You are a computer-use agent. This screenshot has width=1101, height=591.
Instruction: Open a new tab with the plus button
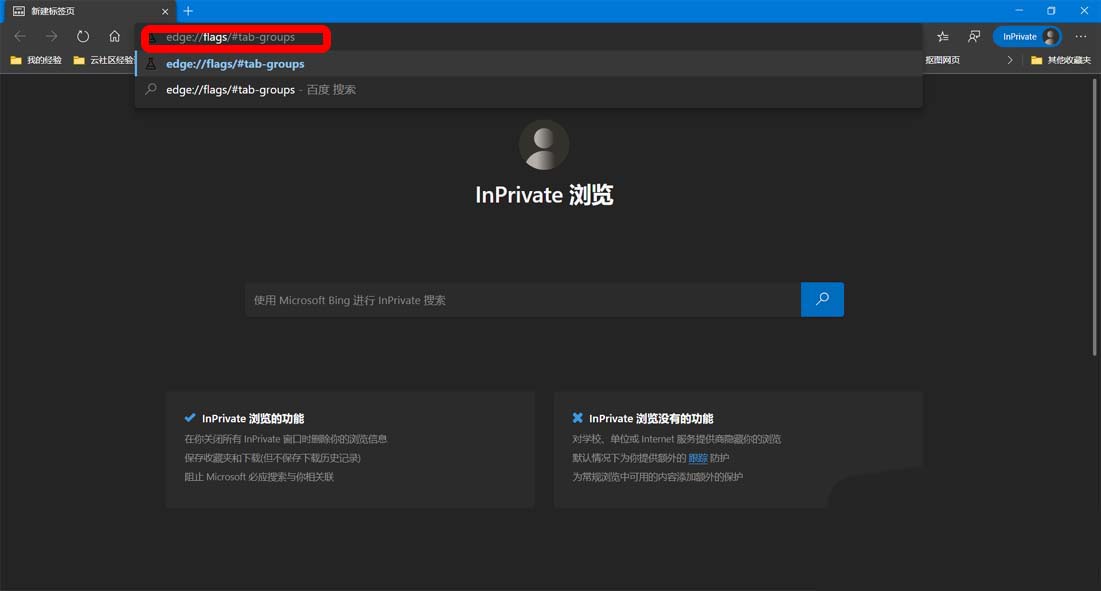coord(188,11)
